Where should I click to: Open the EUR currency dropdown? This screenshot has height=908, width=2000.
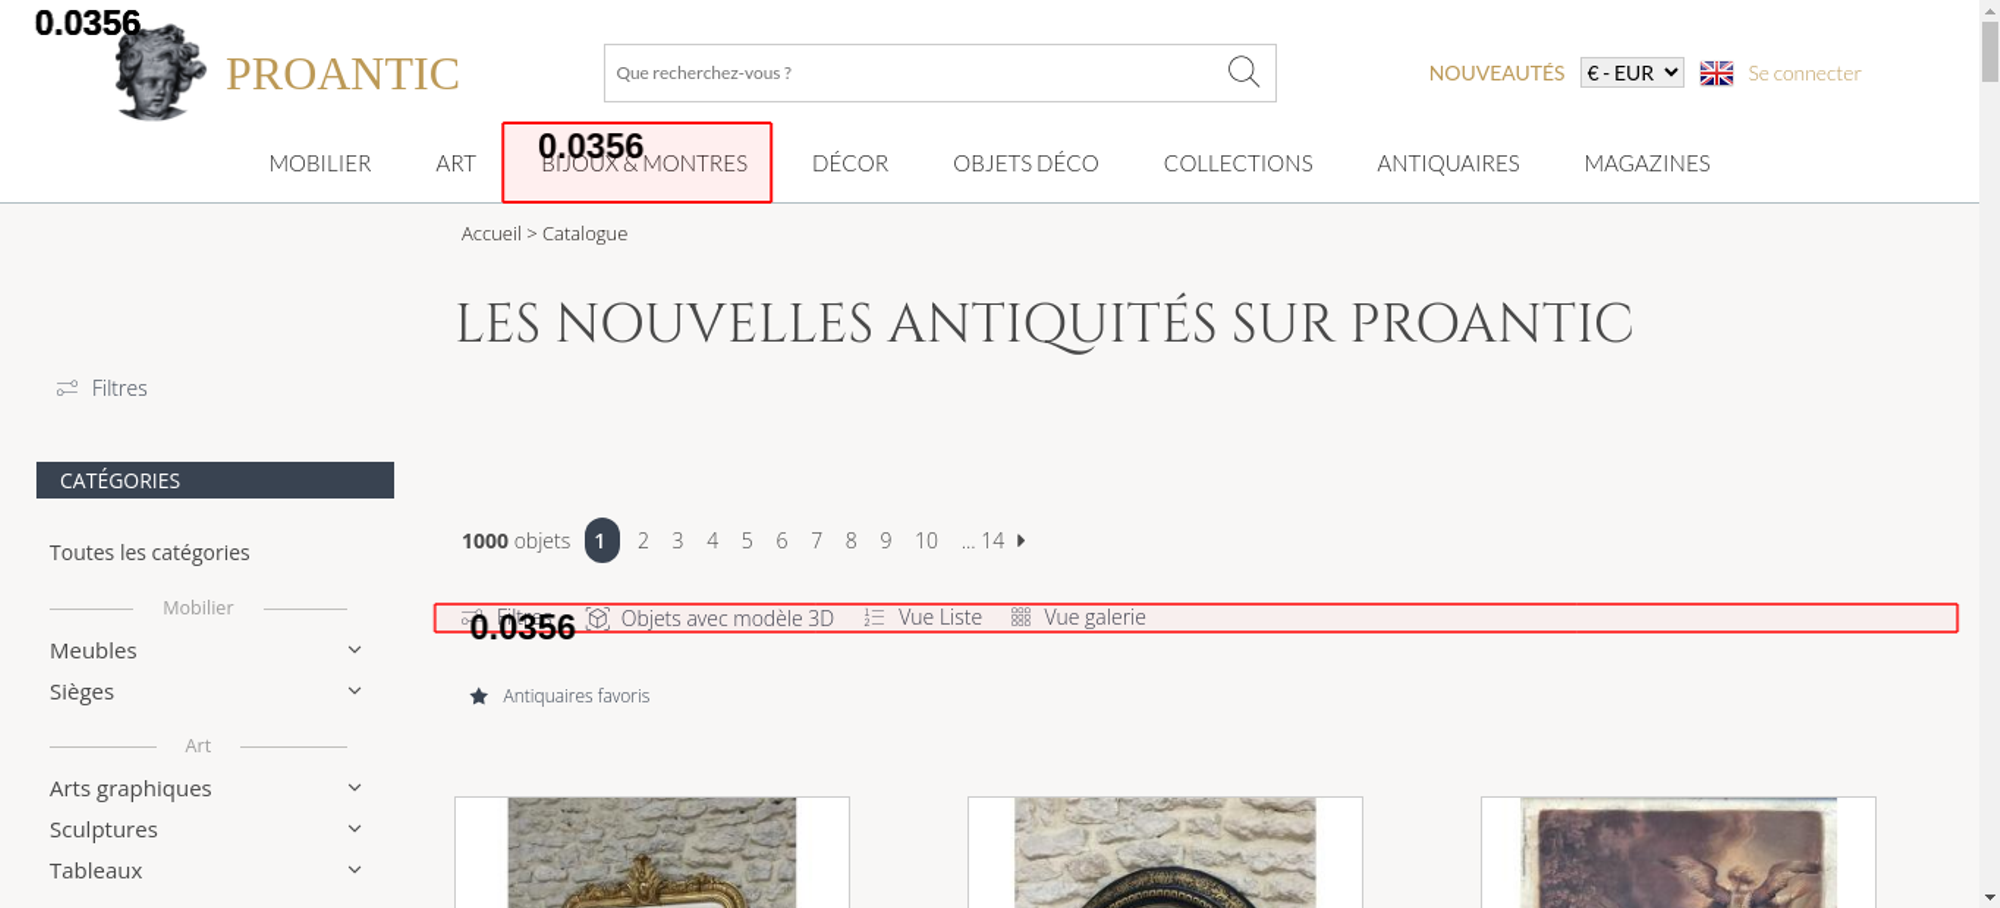1631,73
